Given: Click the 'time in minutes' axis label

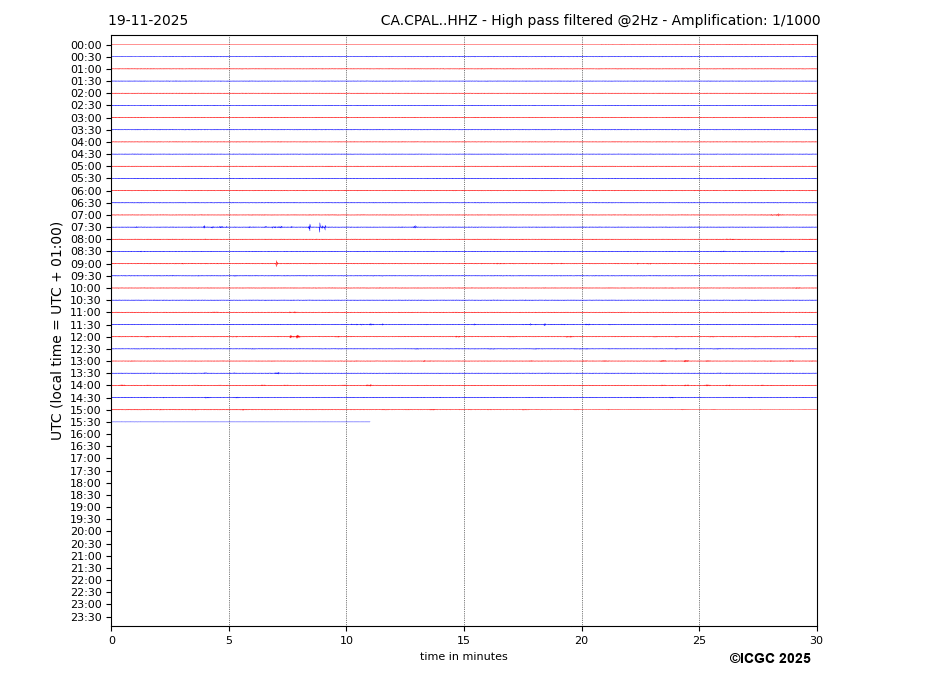Looking at the screenshot, I should 463,657.
